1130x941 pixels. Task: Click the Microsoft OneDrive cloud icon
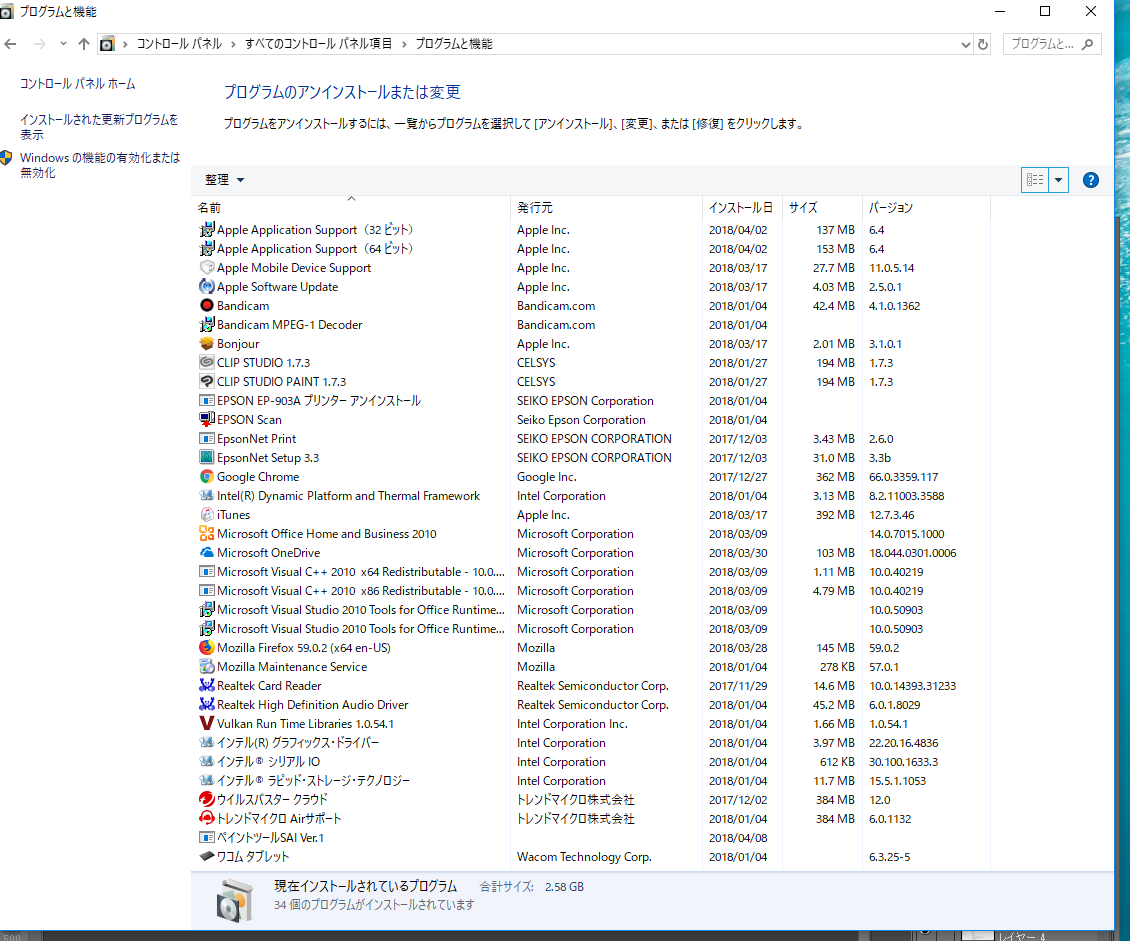click(x=207, y=553)
